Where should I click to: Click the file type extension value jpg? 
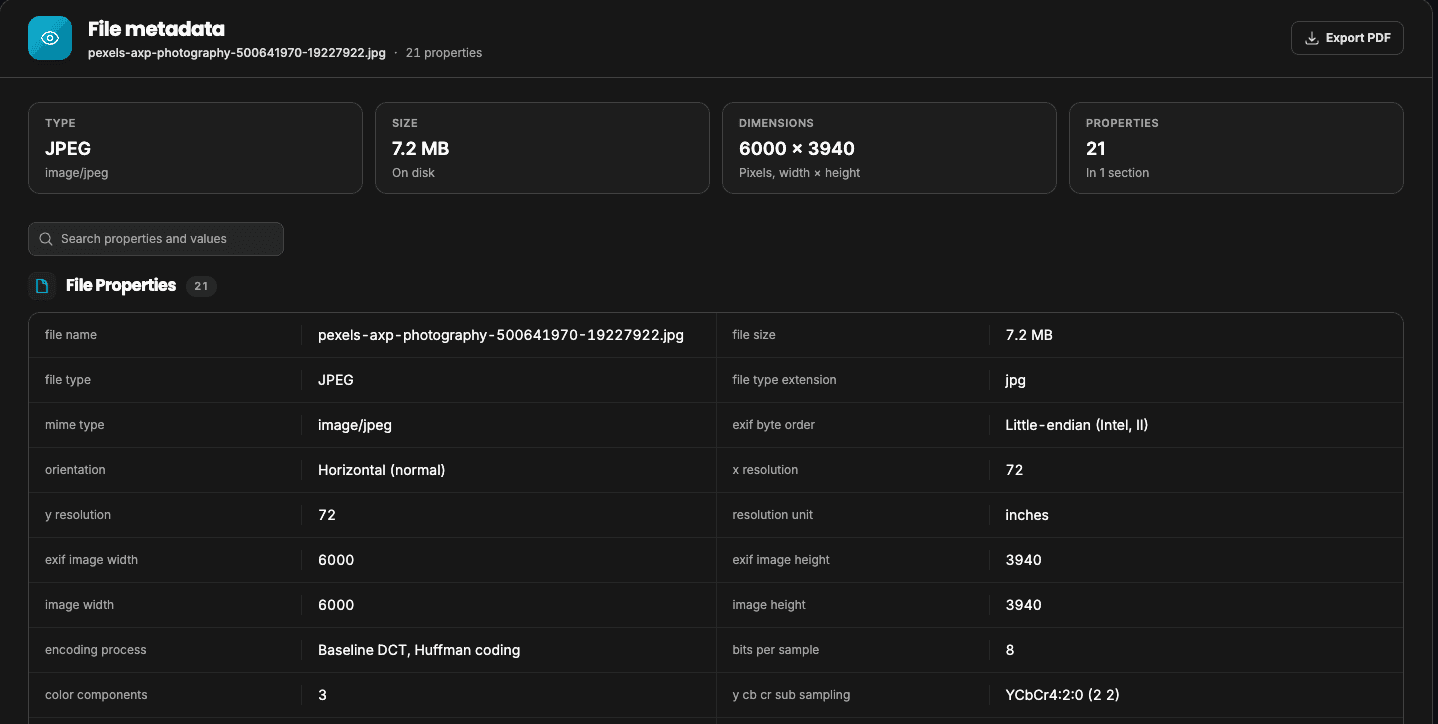pos(1015,380)
